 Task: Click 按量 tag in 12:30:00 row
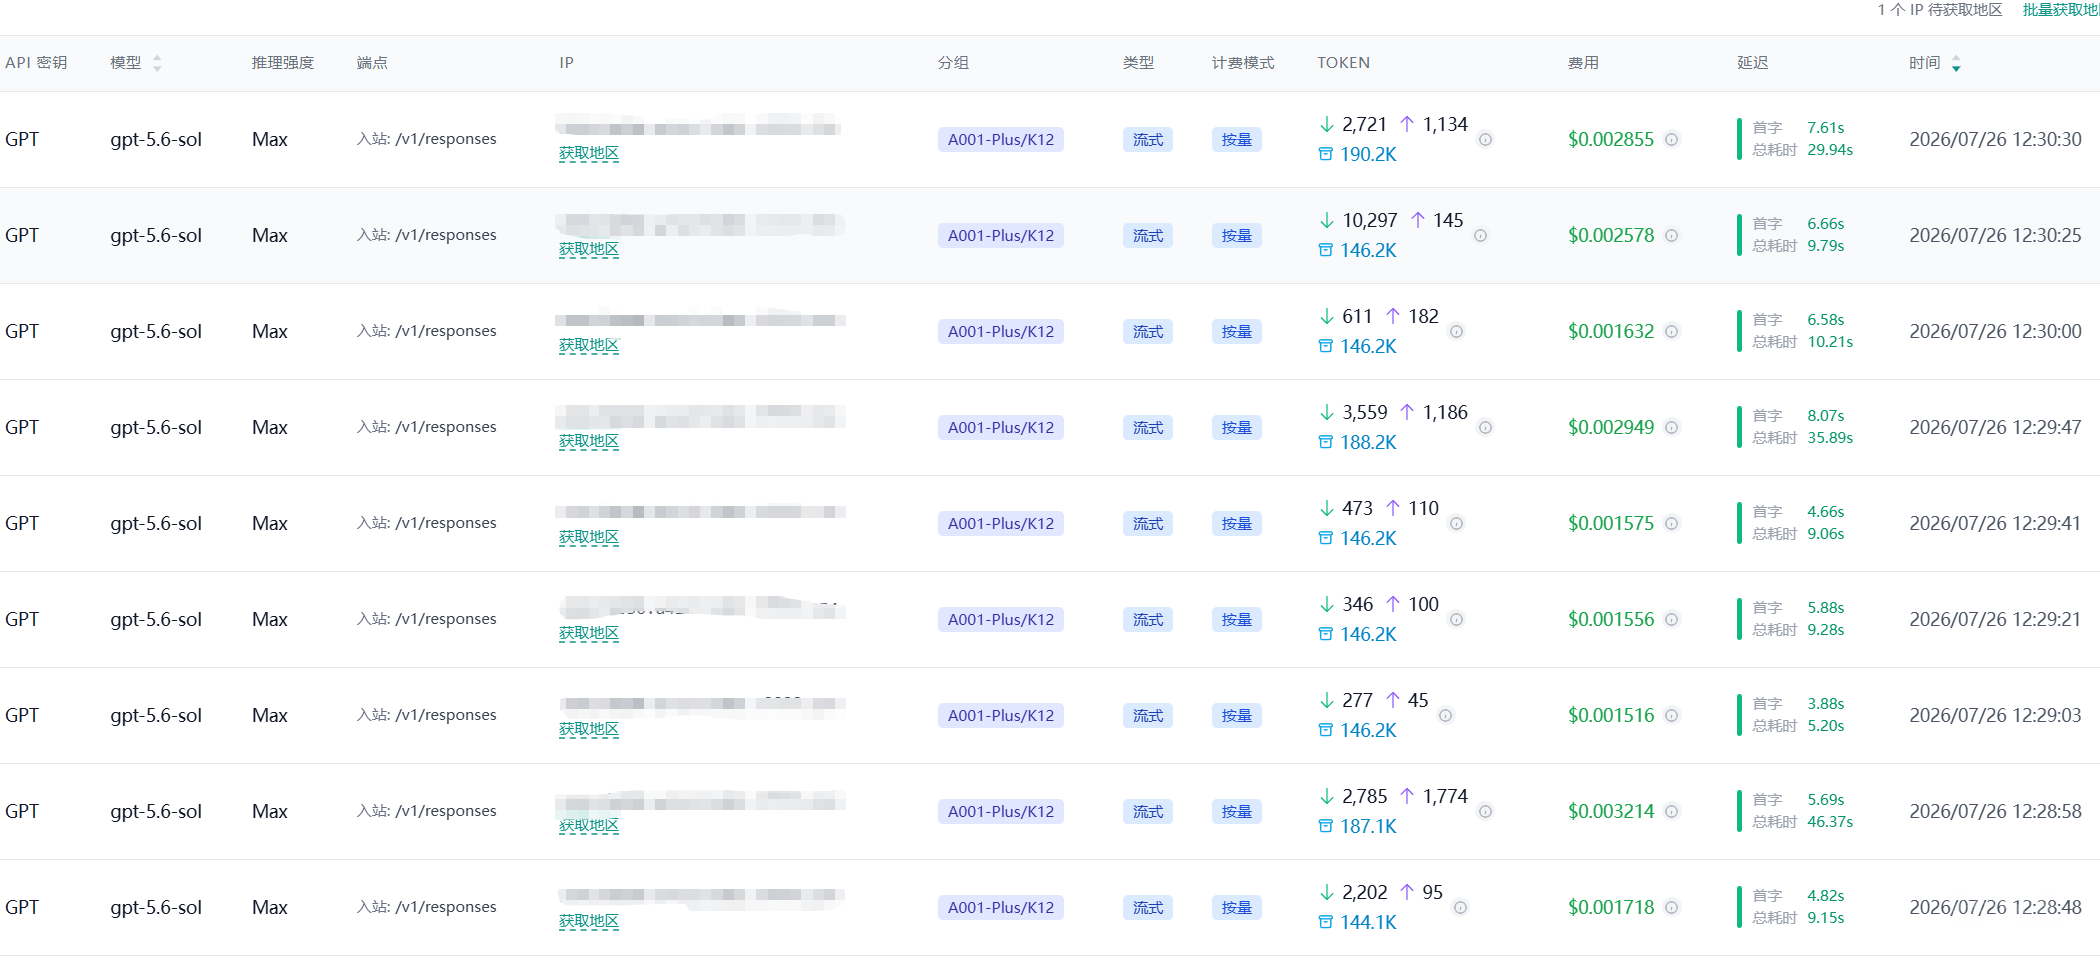[x=1237, y=332]
